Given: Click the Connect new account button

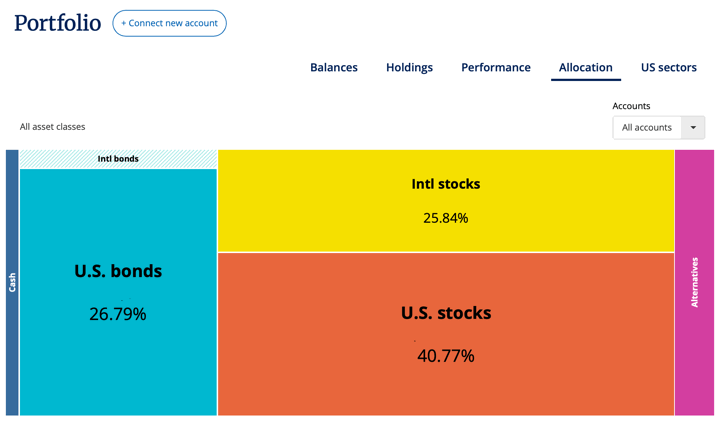Looking at the screenshot, I should tap(169, 23).
